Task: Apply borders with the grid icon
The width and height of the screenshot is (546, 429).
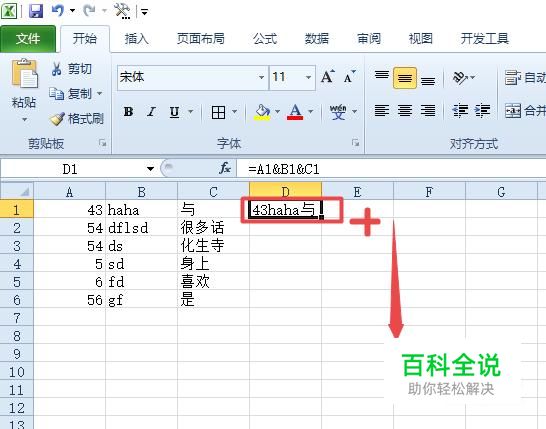Action: tap(218, 112)
